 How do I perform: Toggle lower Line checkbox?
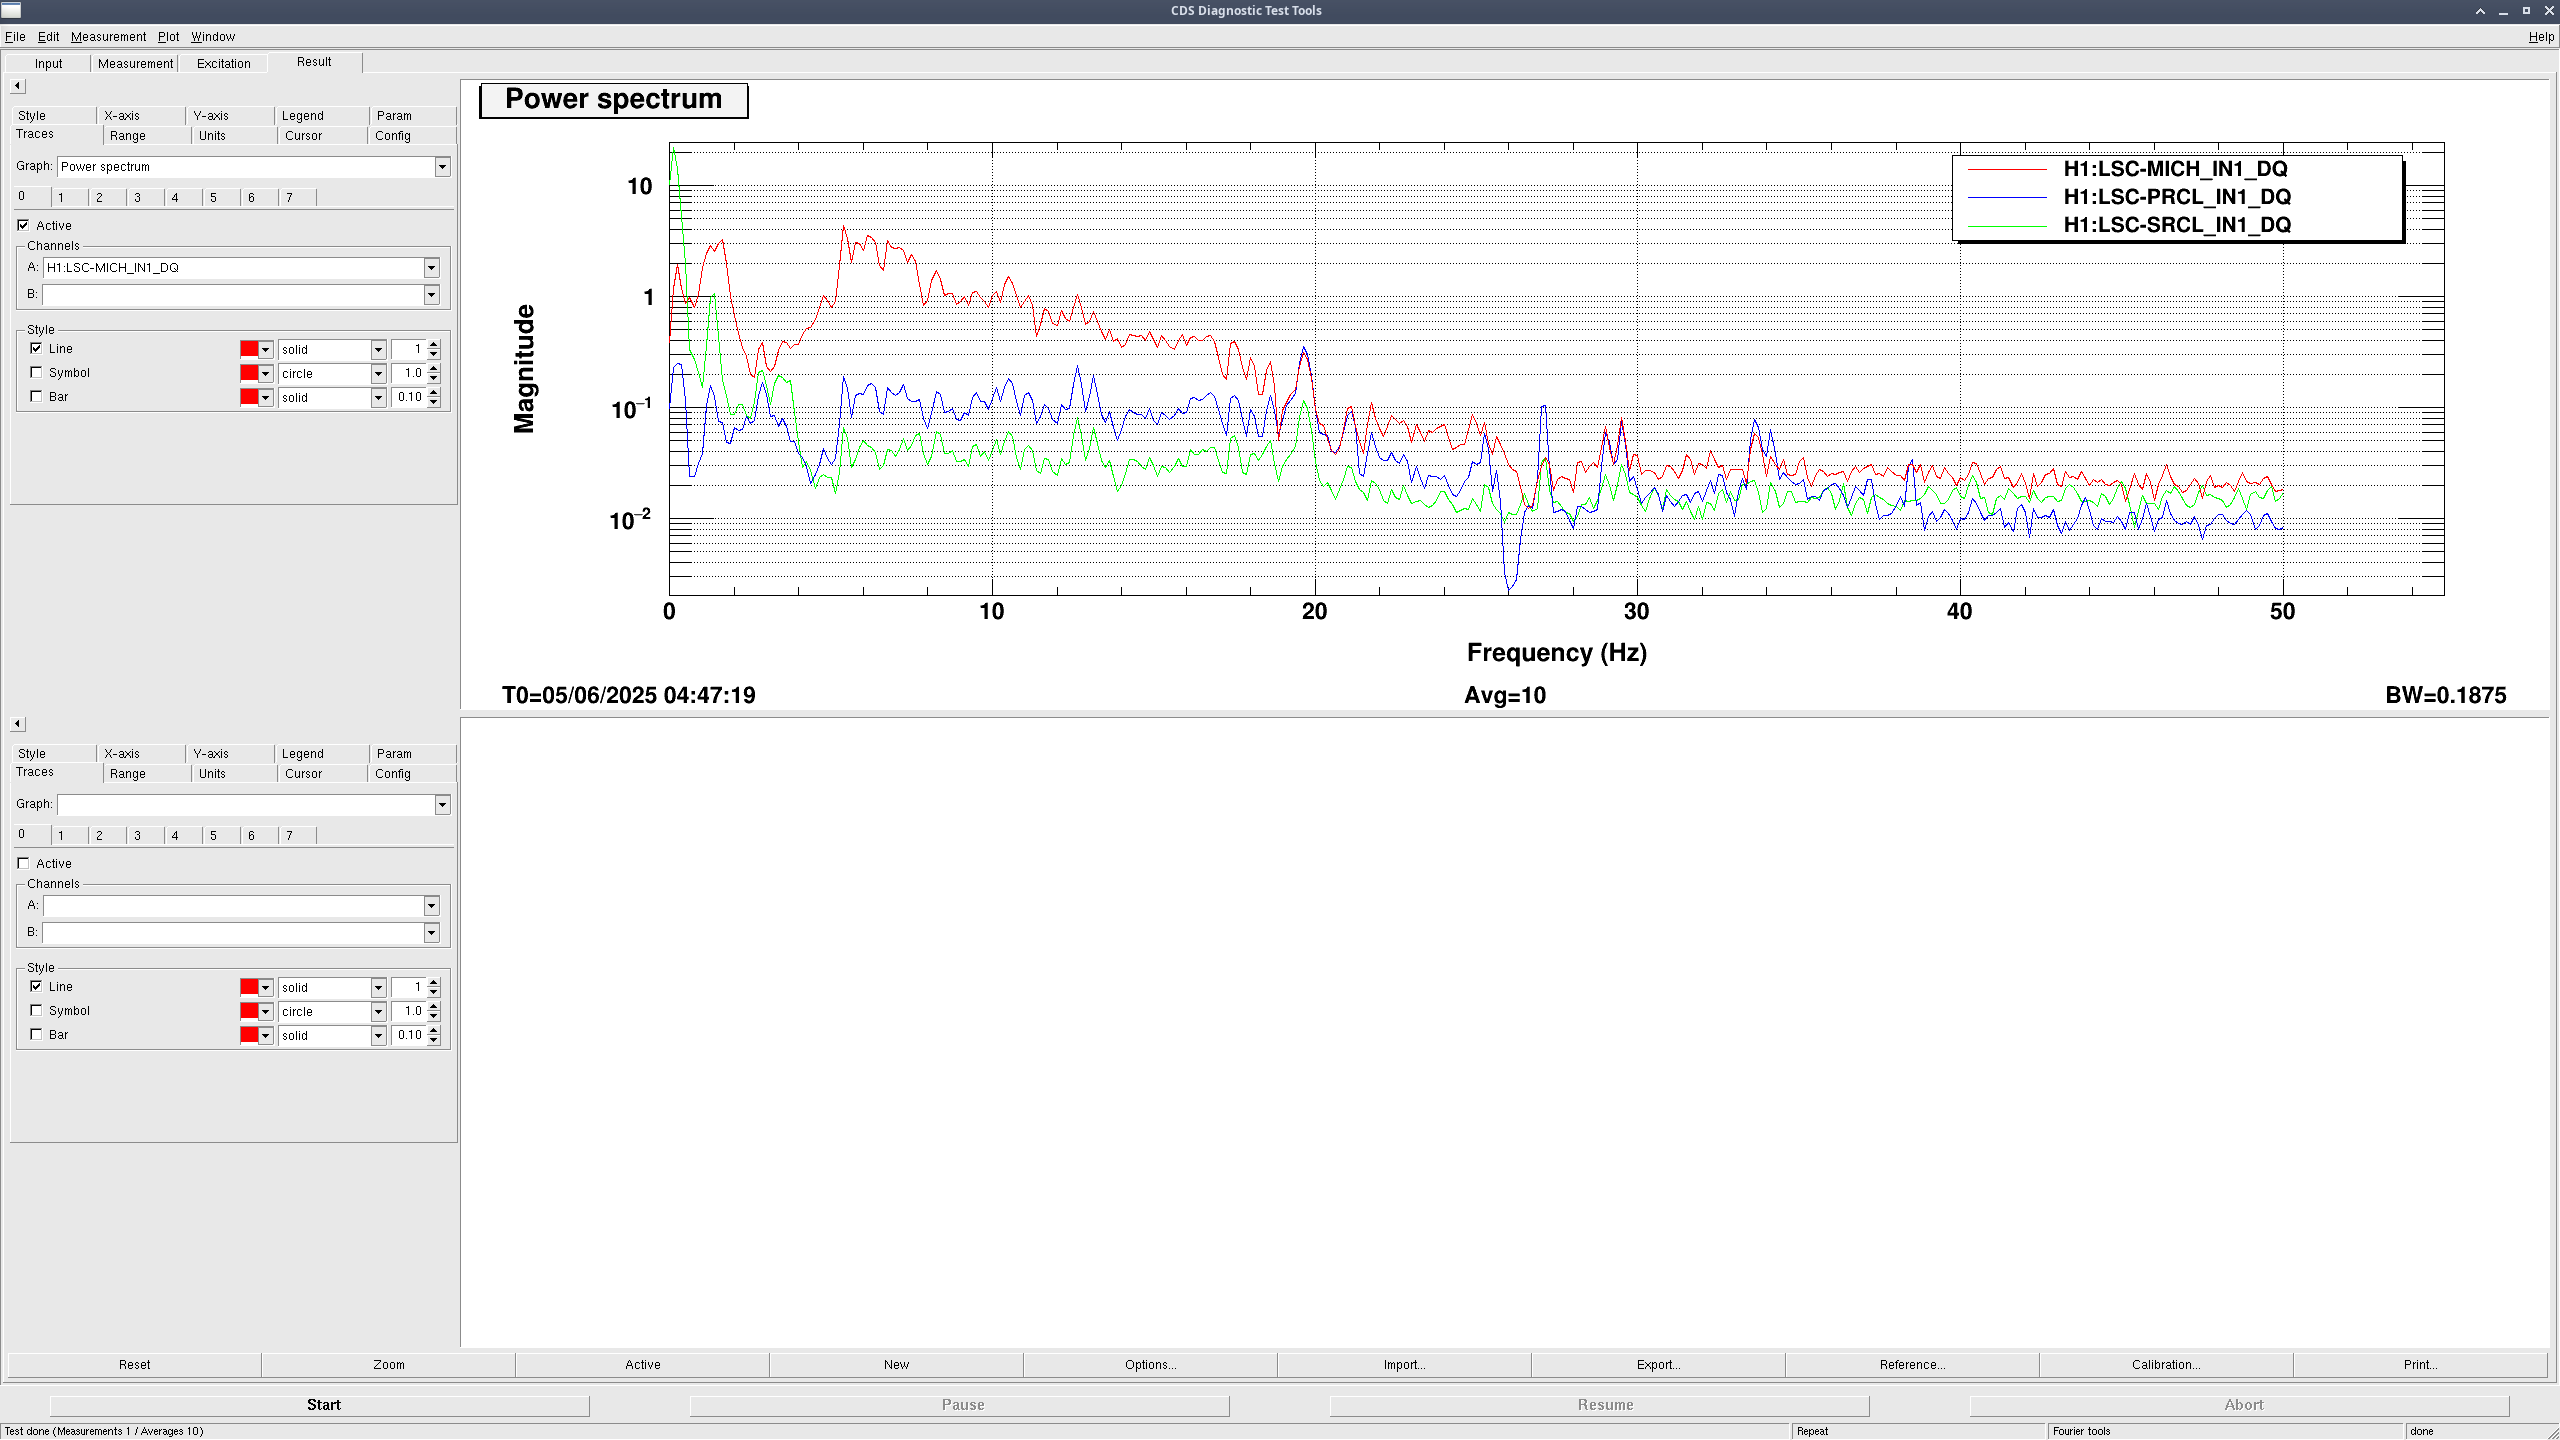click(x=36, y=986)
